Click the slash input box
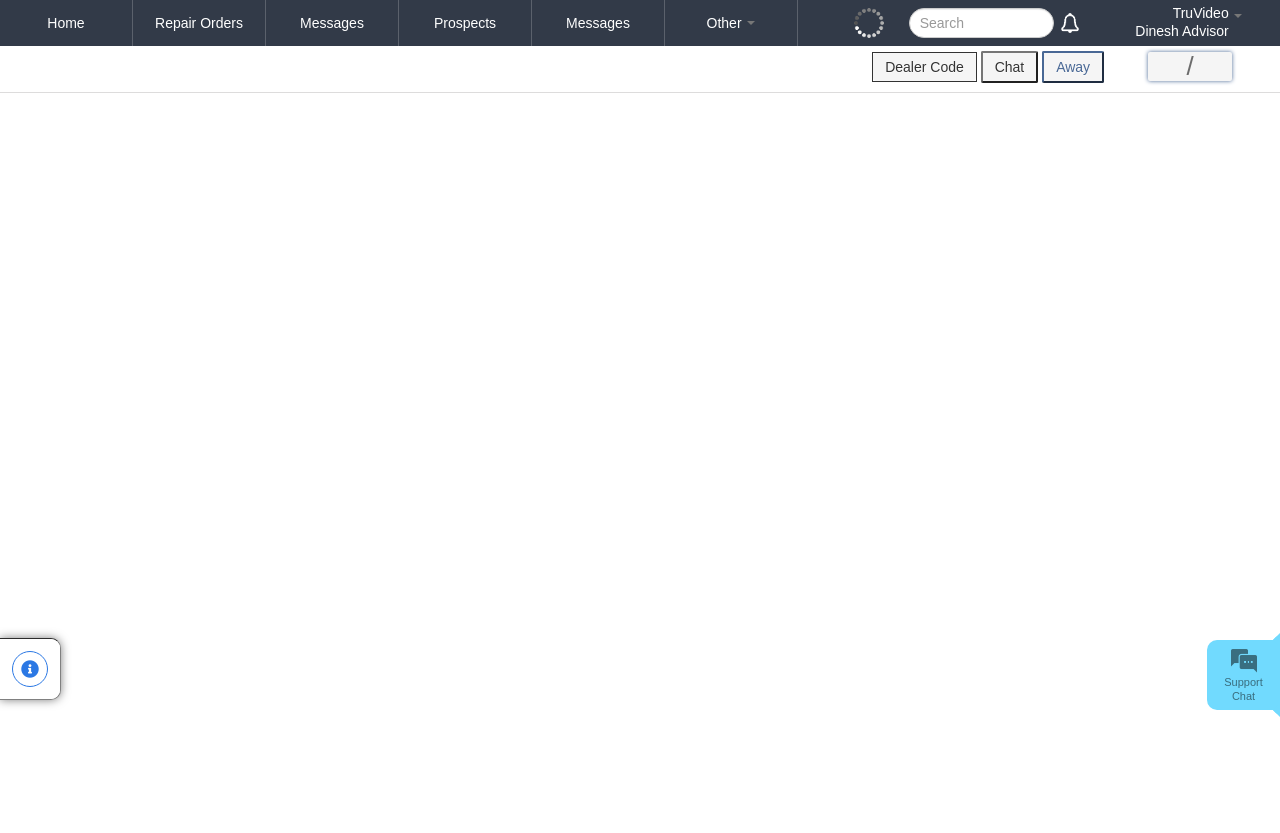The width and height of the screenshot is (1280, 833). tap(1190, 67)
